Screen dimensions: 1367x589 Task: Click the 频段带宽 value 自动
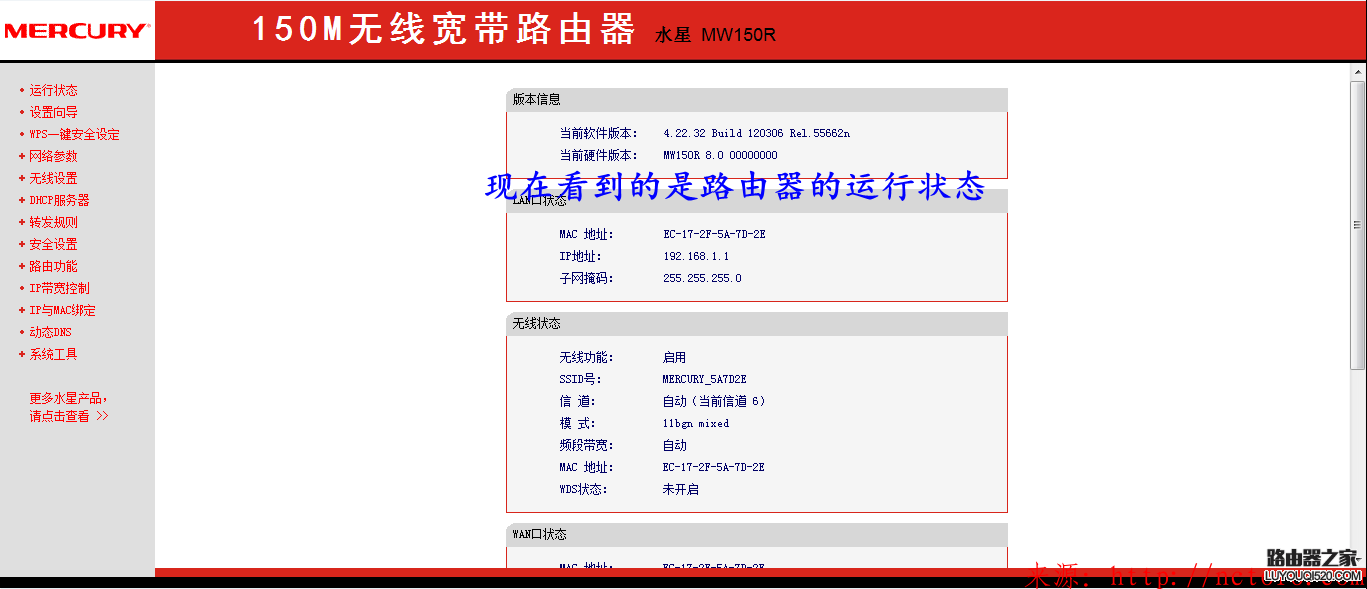click(x=675, y=445)
